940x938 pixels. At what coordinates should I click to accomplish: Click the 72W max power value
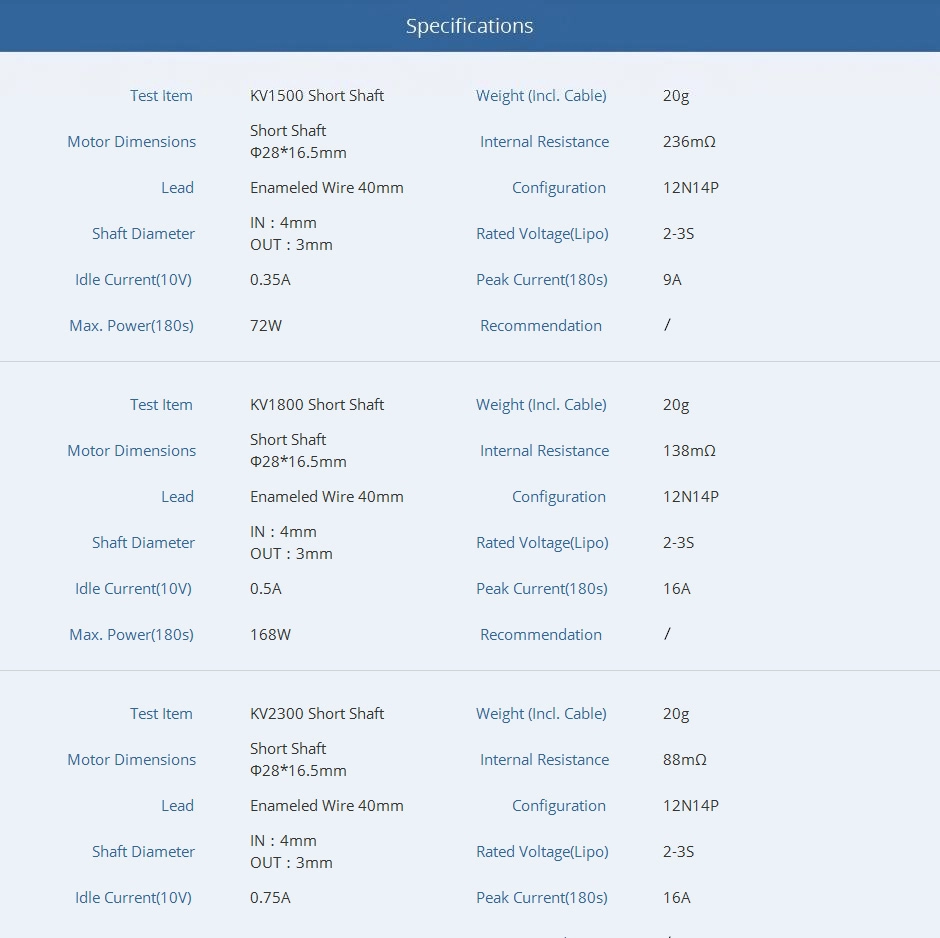pyautogui.click(x=266, y=326)
